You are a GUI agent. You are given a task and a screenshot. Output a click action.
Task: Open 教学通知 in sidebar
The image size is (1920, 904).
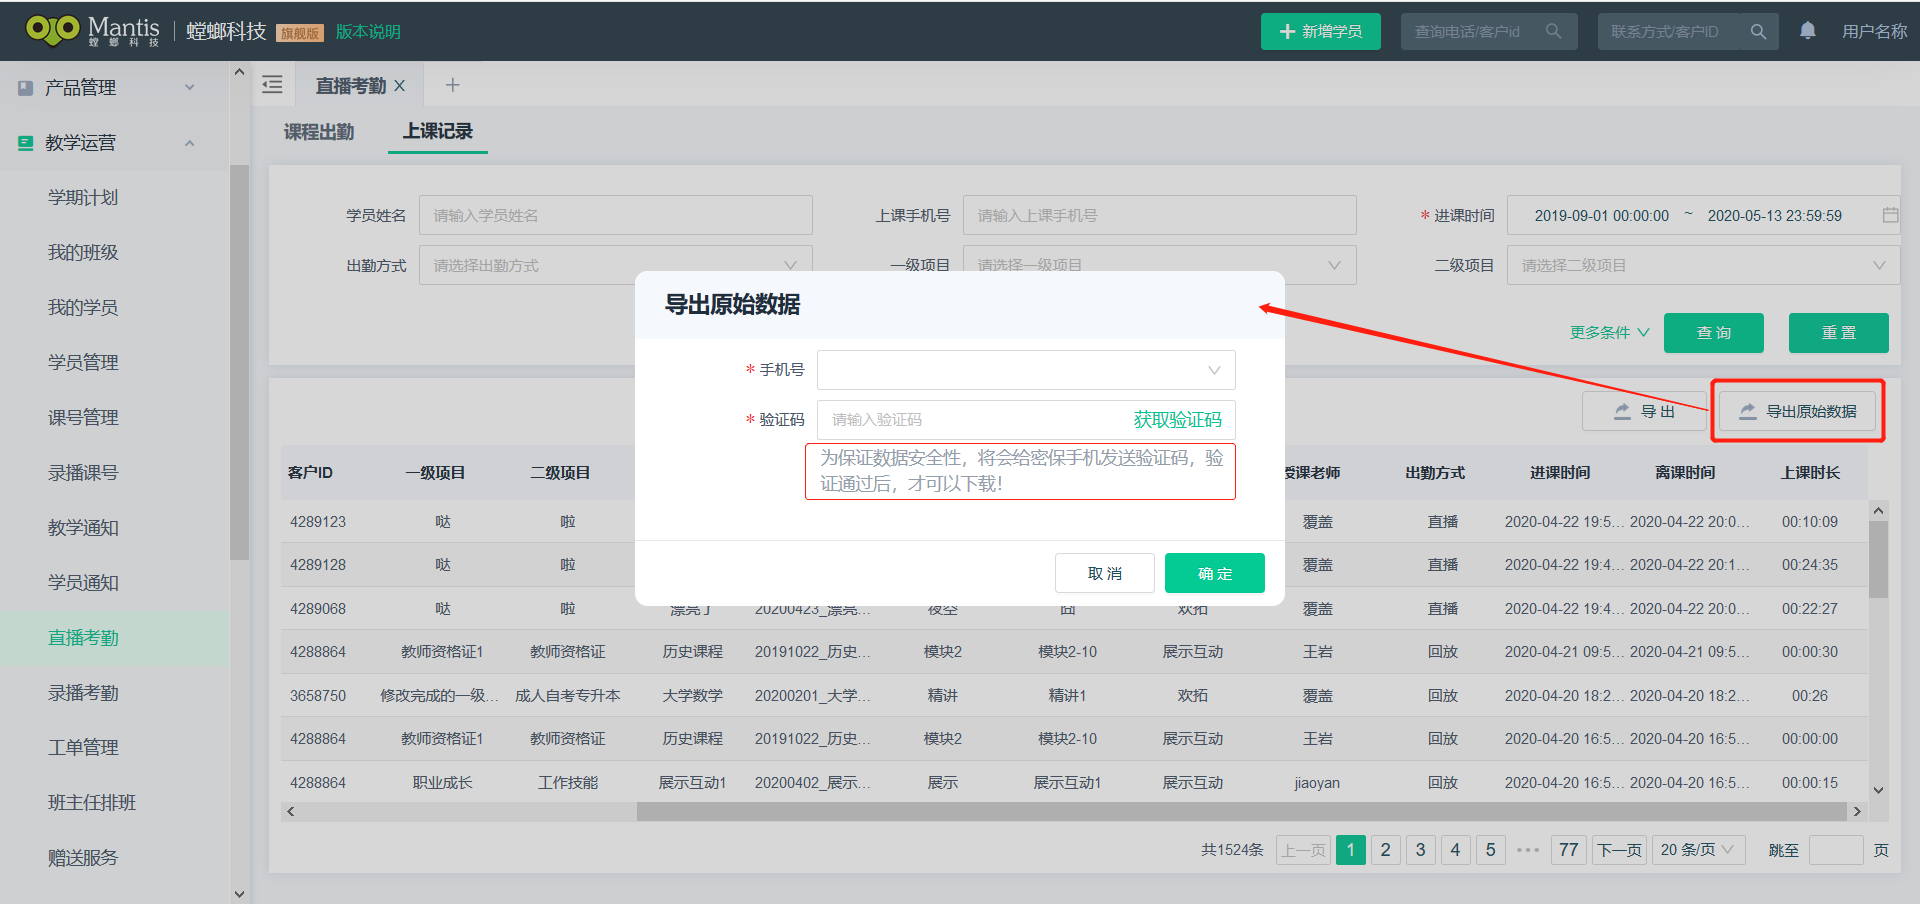pyautogui.click(x=83, y=527)
